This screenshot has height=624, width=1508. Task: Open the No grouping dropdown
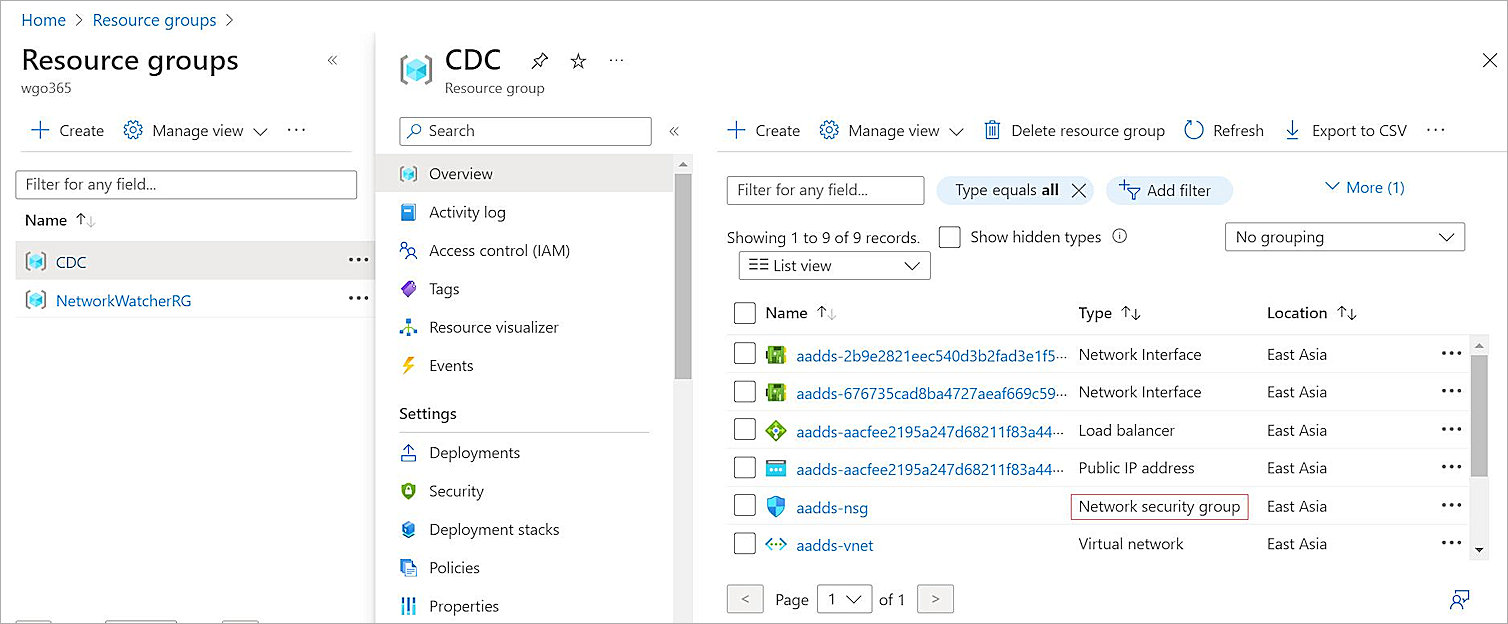click(1344, 236)
